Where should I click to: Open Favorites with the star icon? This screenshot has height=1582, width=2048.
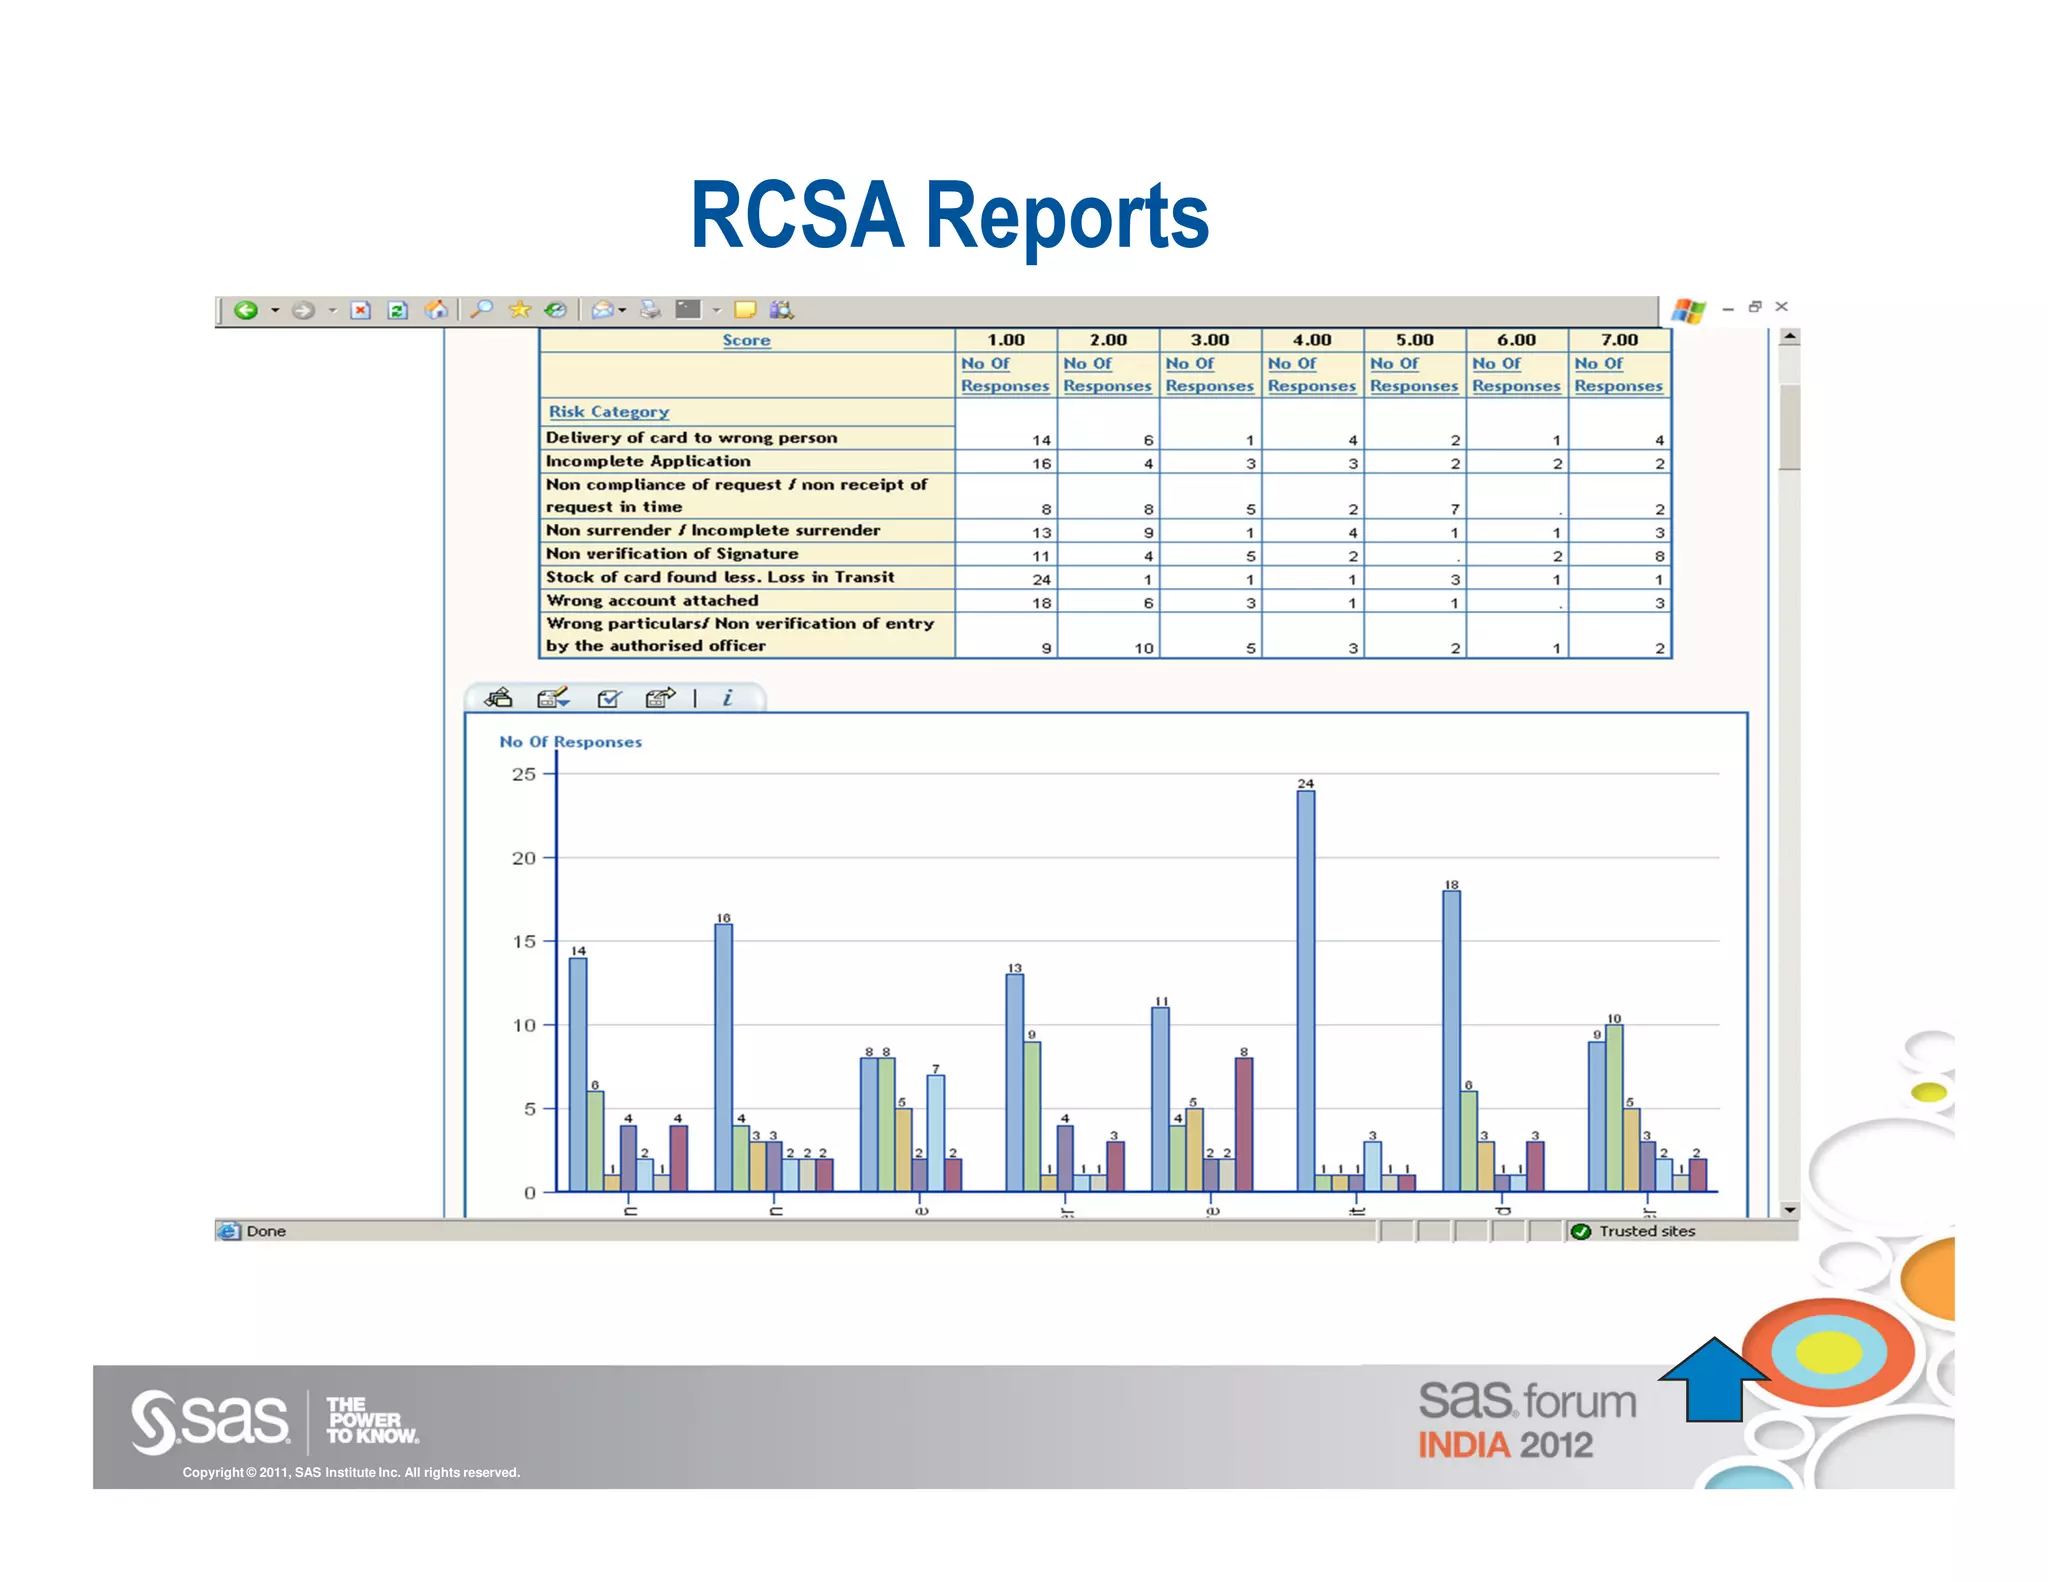[519, 310]
